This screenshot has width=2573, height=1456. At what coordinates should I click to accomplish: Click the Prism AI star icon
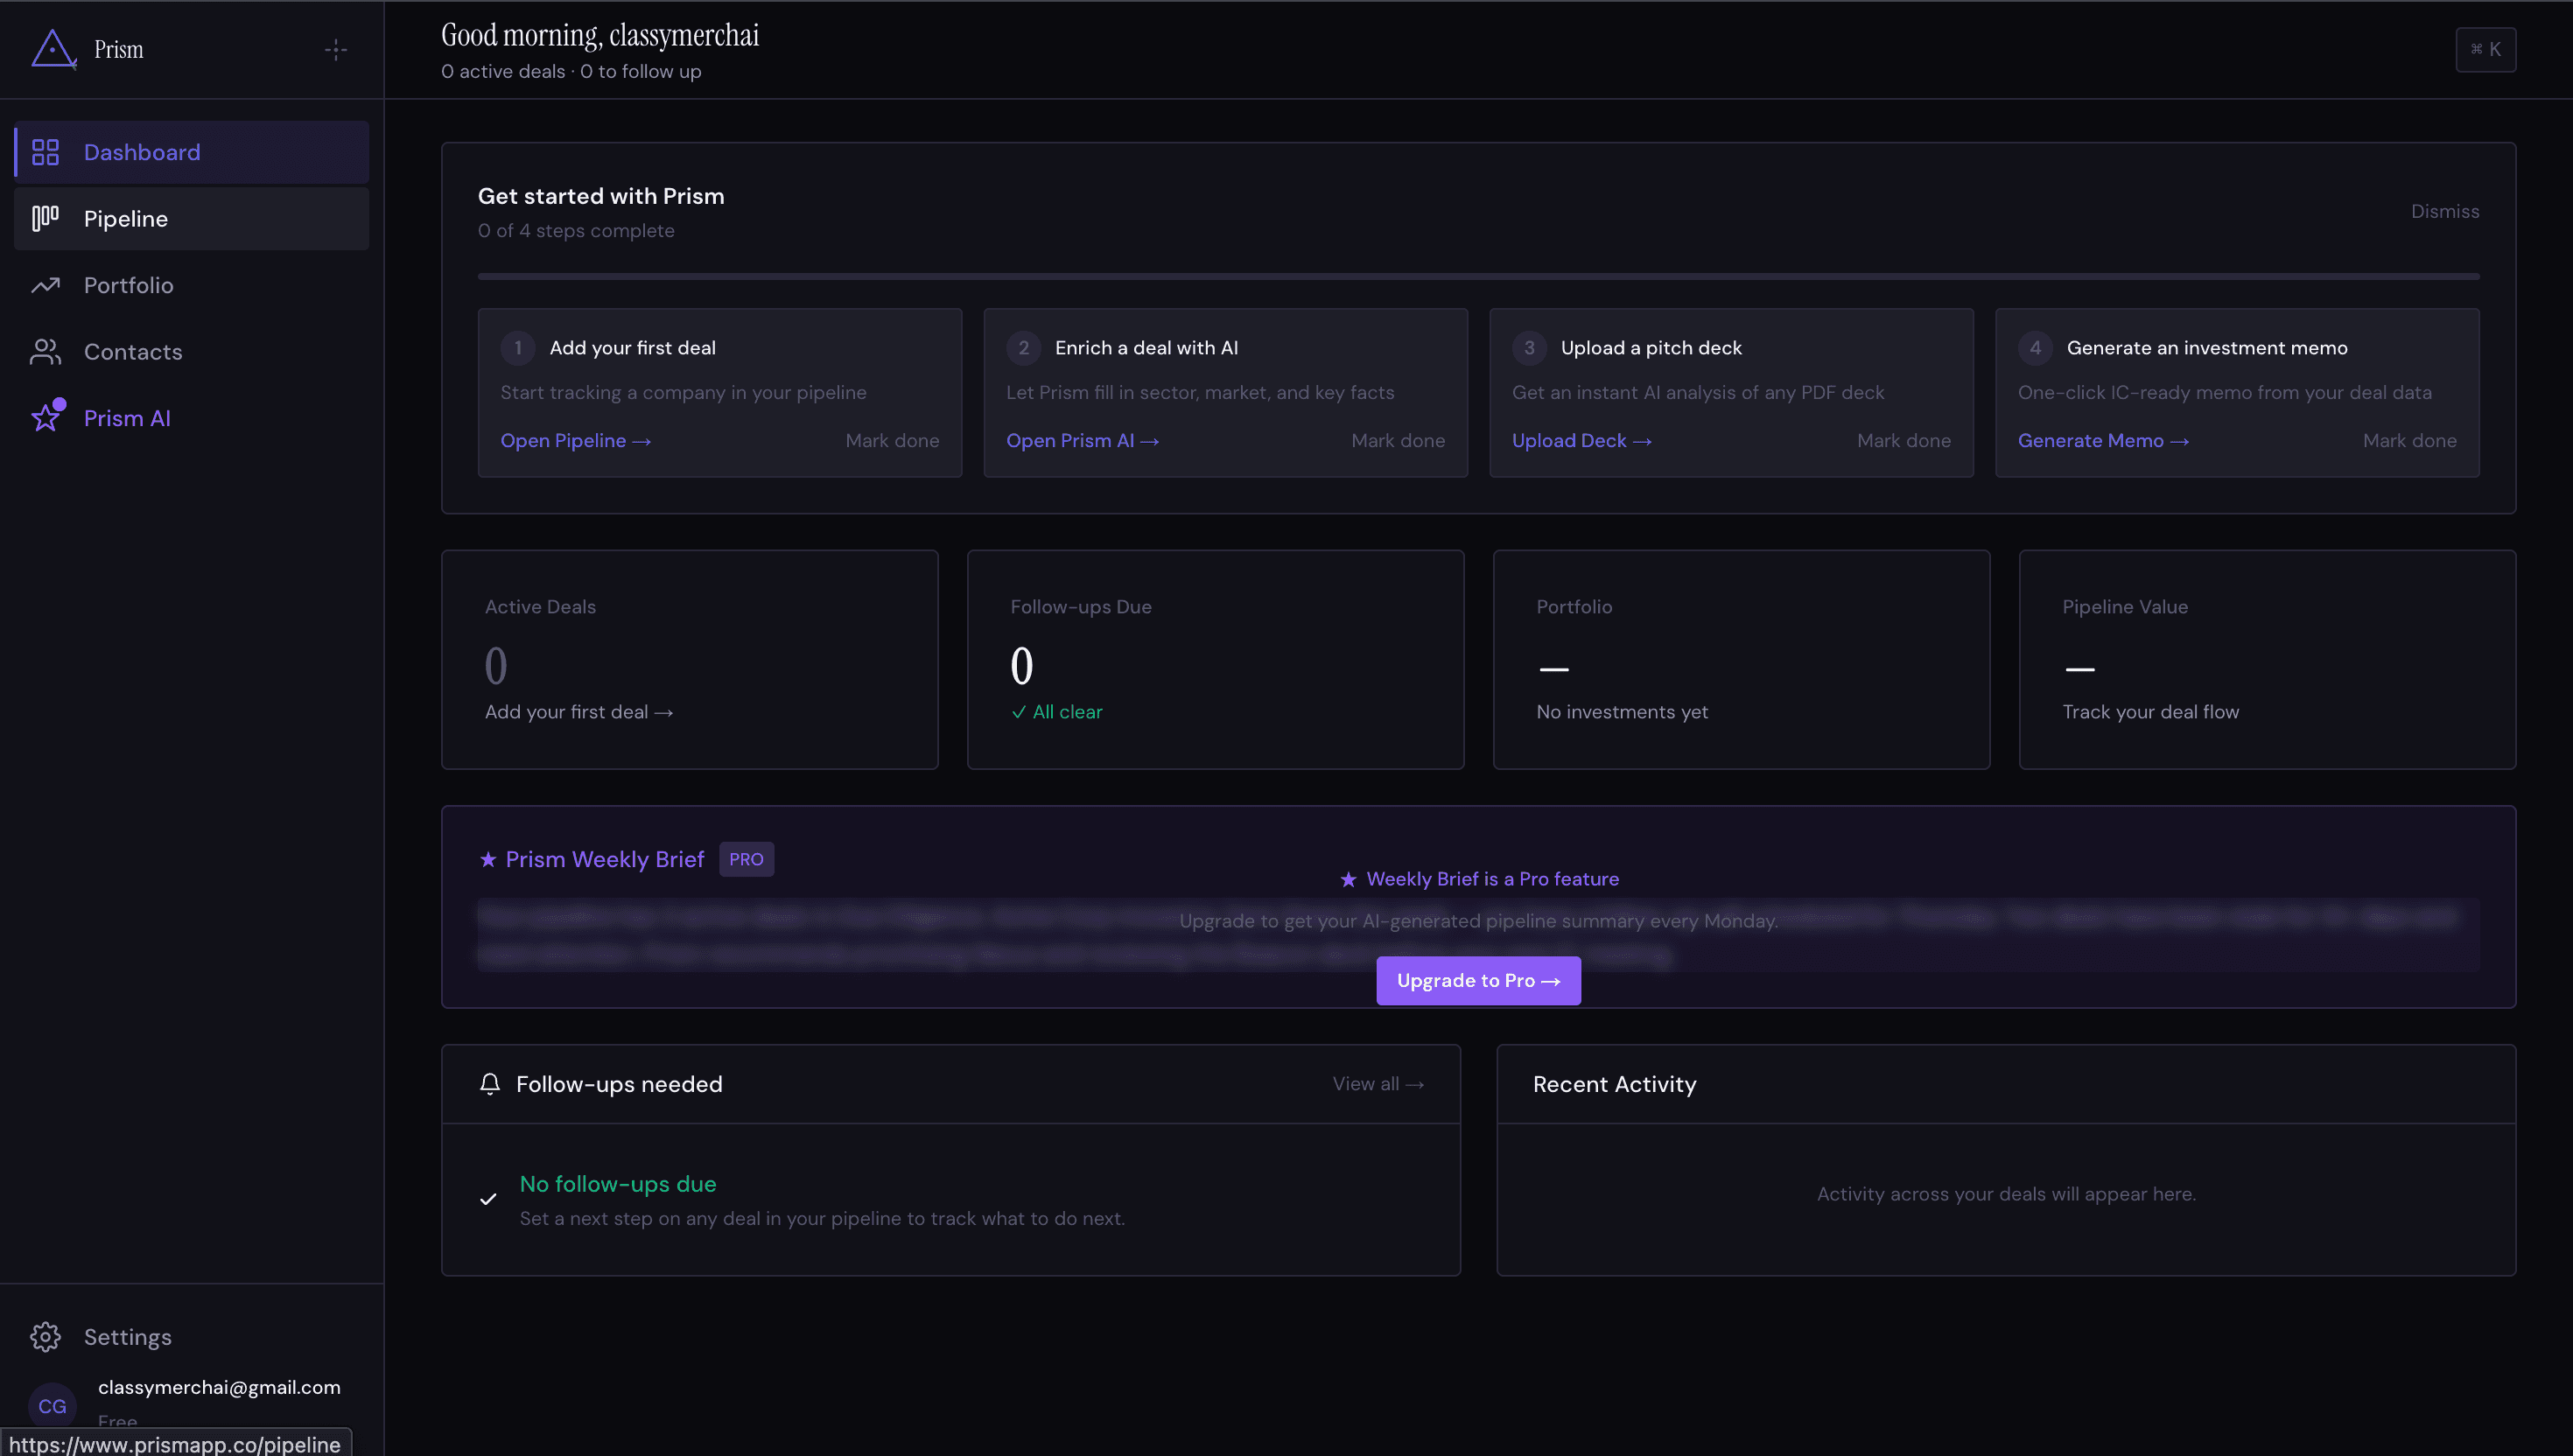coord(45,418)
